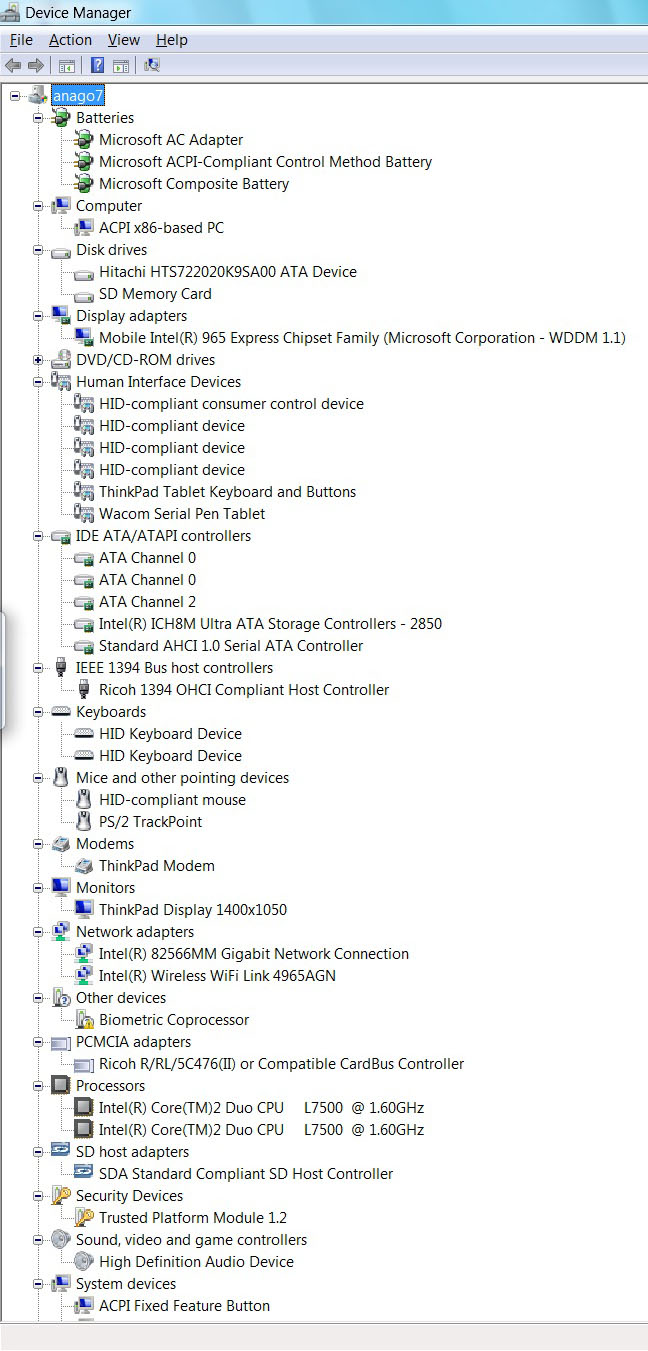The height and width of the screenshot is (1351, 648).
Task: Select Microsoft ACPI-Compliant Control Method Battery
Action: 265,162
